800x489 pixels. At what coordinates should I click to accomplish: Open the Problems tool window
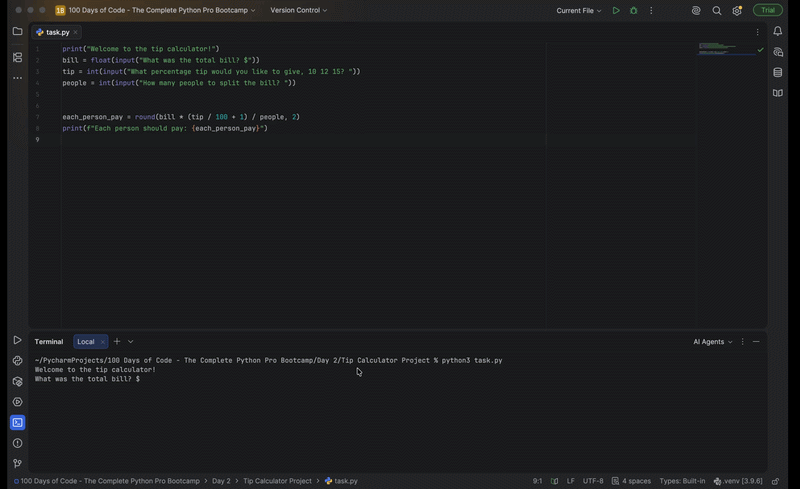click(17, 443)
